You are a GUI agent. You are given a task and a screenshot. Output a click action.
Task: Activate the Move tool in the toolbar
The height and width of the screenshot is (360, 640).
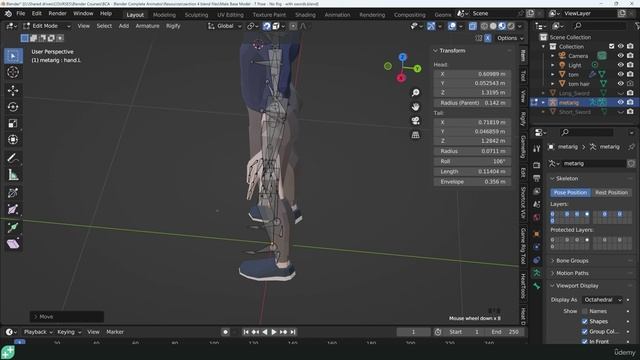13,91
